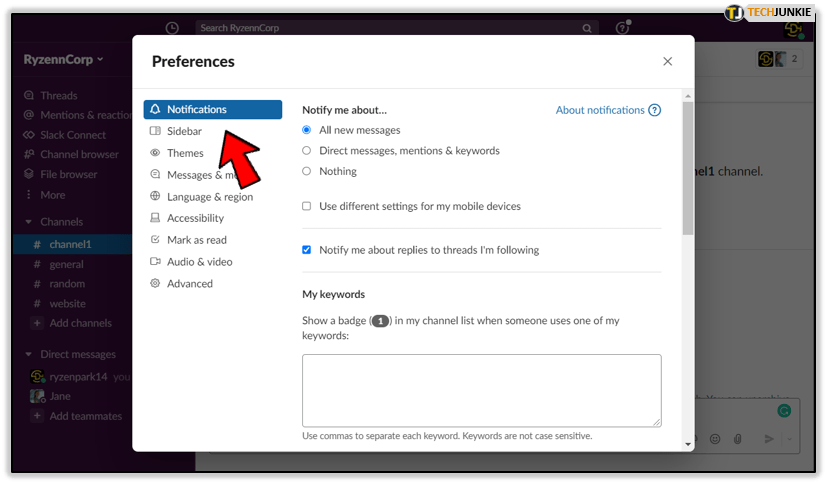This screenshot has width=827, height=484.
Task: Click the attach file paperclip icon
Action: point(737,439)
